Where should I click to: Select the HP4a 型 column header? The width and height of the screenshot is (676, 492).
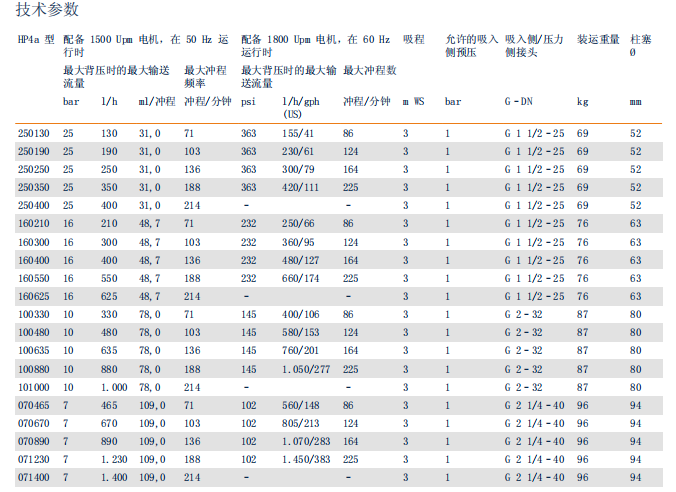(x=36, y=39)
